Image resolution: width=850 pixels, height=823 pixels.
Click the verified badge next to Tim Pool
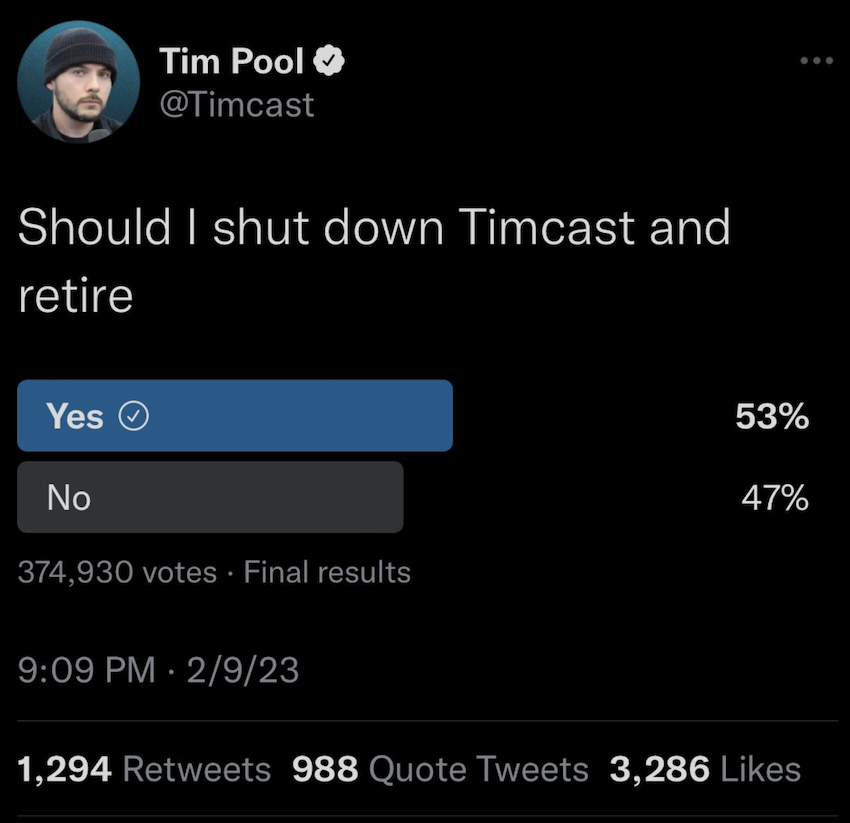point(330,64)
